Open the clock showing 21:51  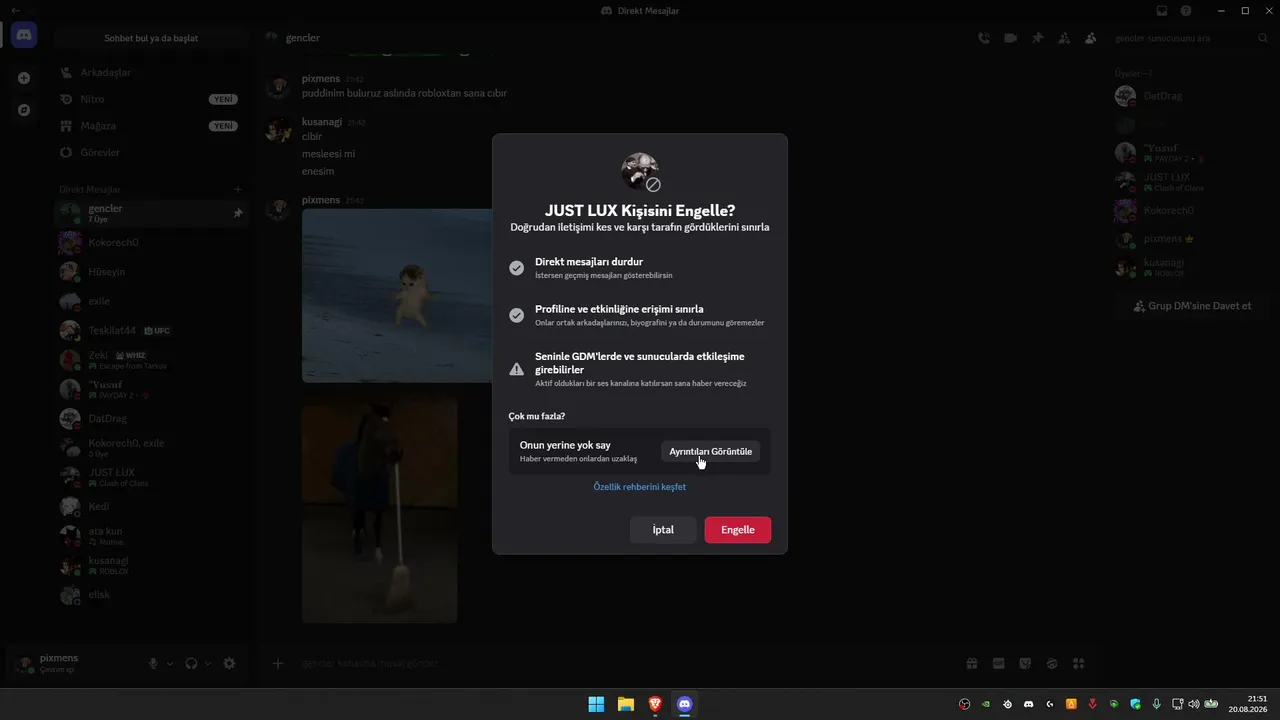coord(1248,704)
